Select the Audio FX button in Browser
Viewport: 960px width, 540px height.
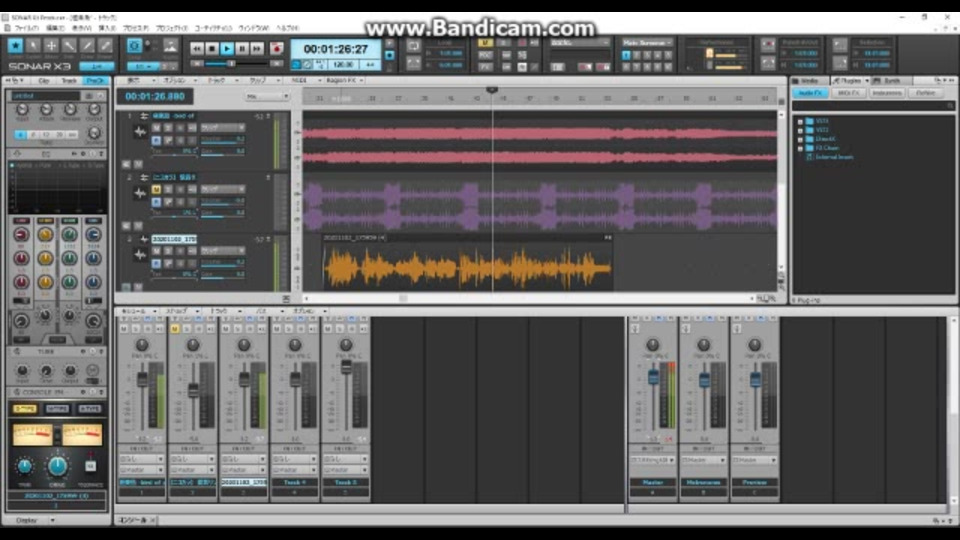tap(811, 93)
